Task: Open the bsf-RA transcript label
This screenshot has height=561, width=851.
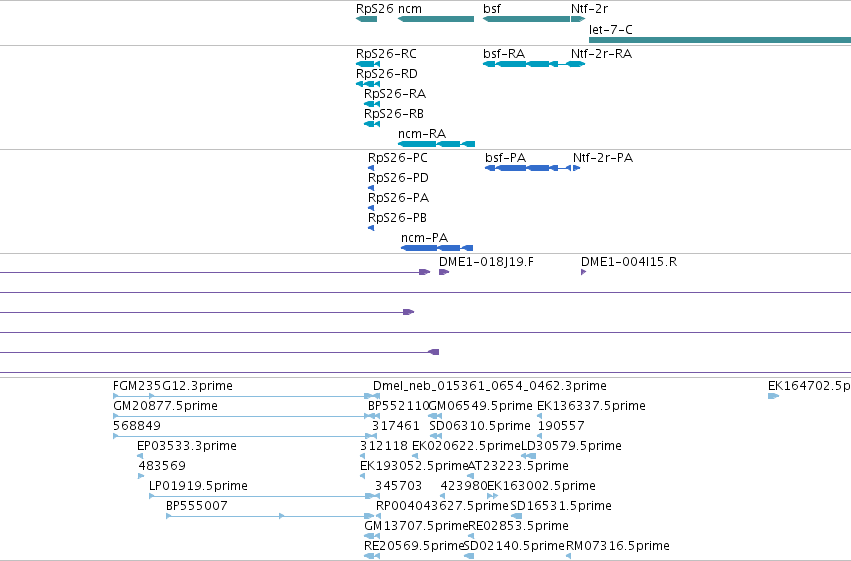Action: 504,54
